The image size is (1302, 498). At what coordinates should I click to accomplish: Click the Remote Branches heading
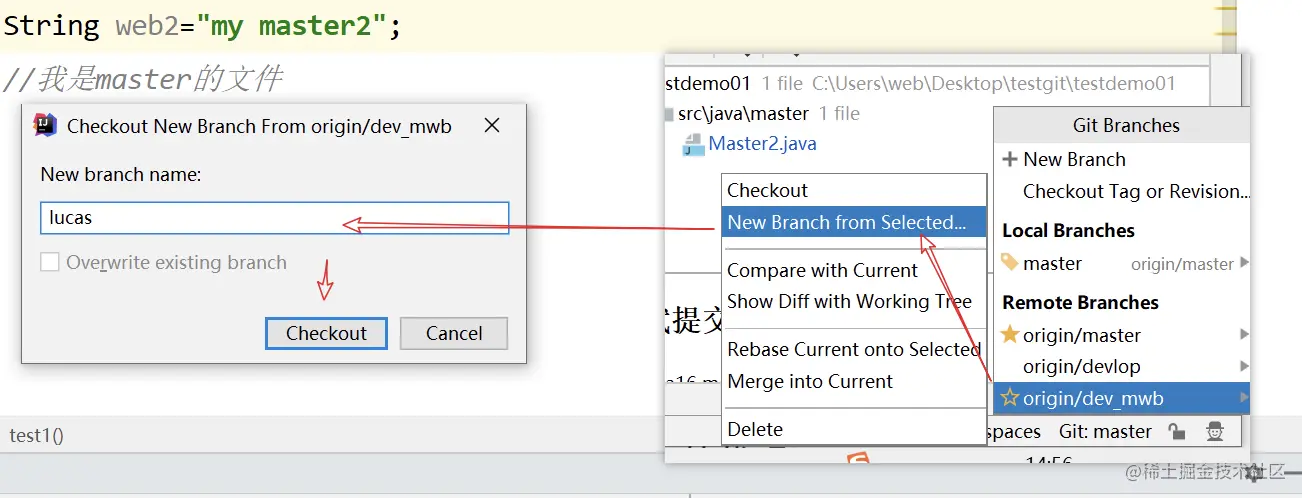click(x=1080, y=302)
